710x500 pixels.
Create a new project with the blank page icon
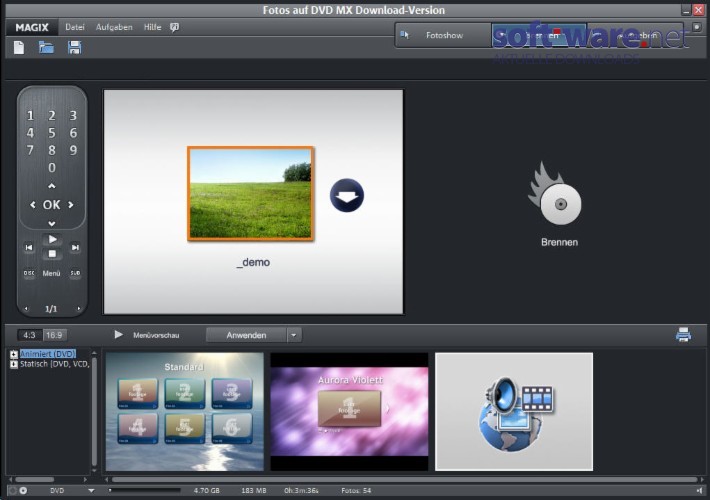19,48
